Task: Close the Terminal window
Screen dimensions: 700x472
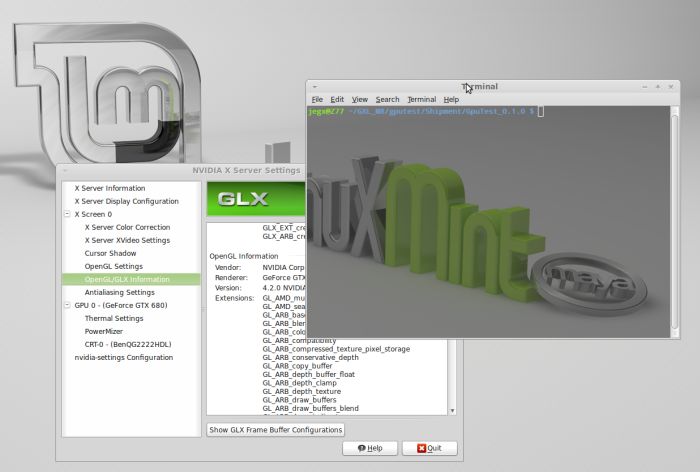Action: click(x=671, y=87)
